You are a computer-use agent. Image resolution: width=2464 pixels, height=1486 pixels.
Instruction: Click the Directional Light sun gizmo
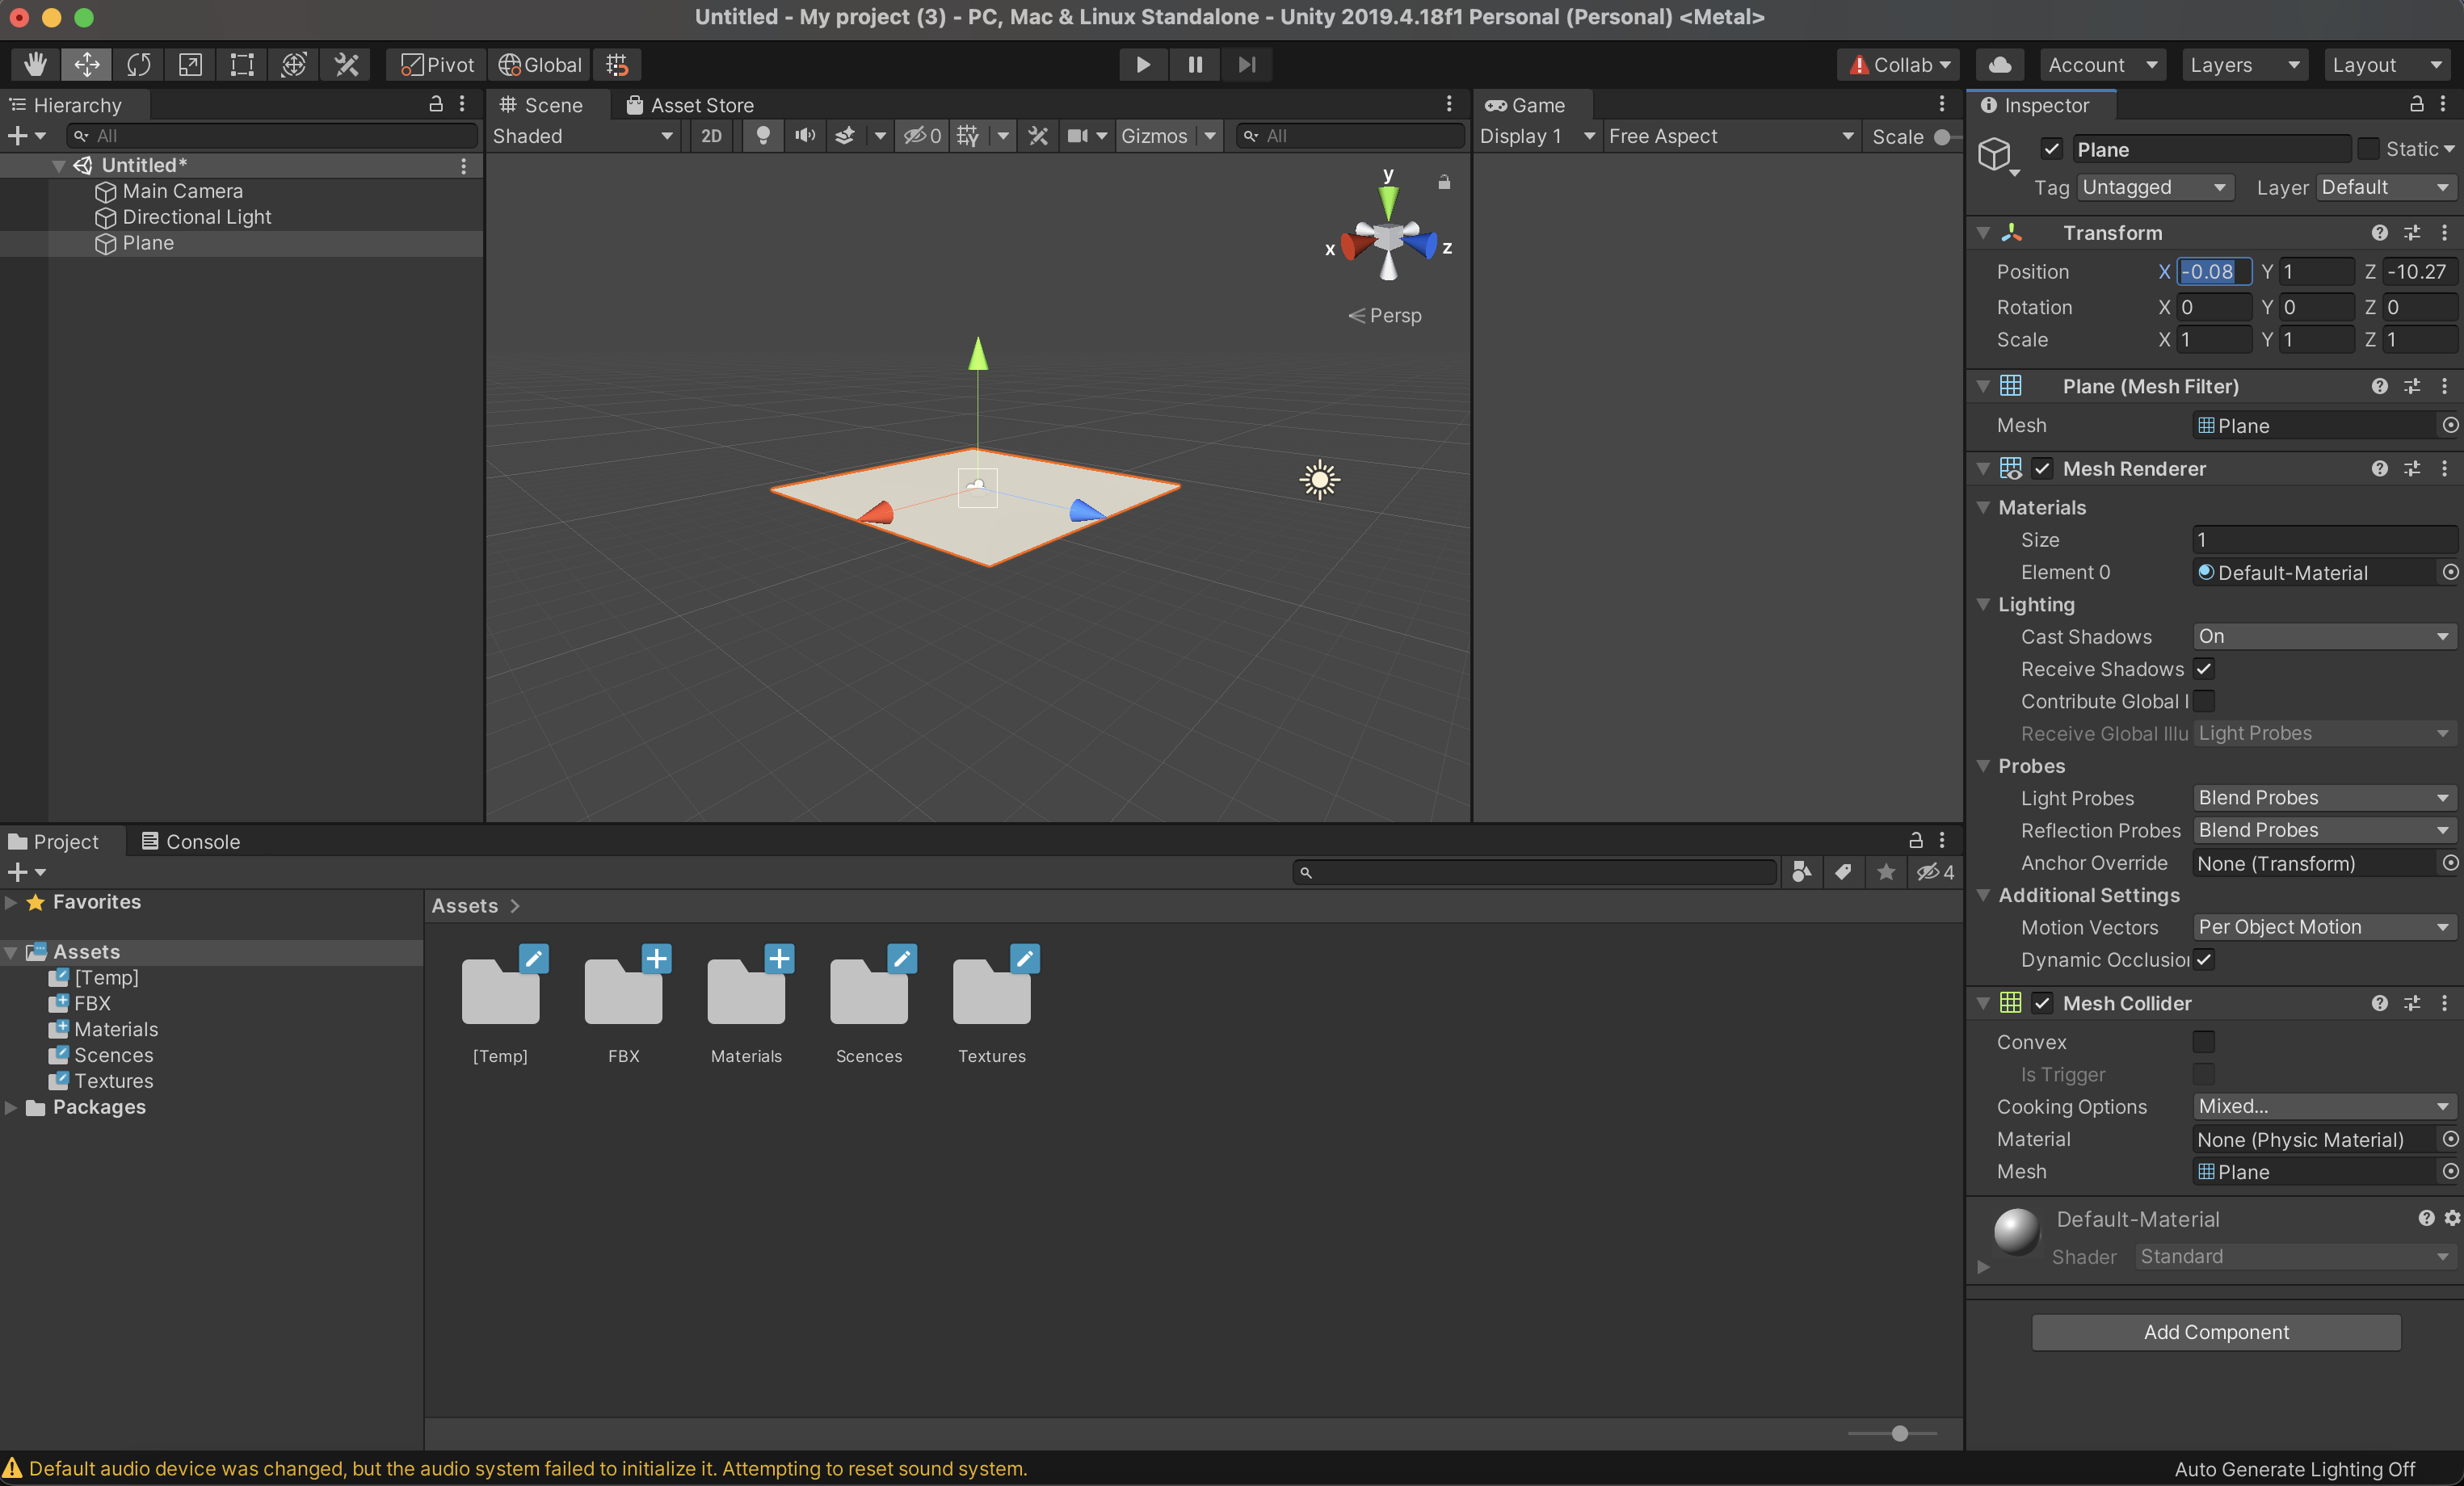(x=1319, y=480)
